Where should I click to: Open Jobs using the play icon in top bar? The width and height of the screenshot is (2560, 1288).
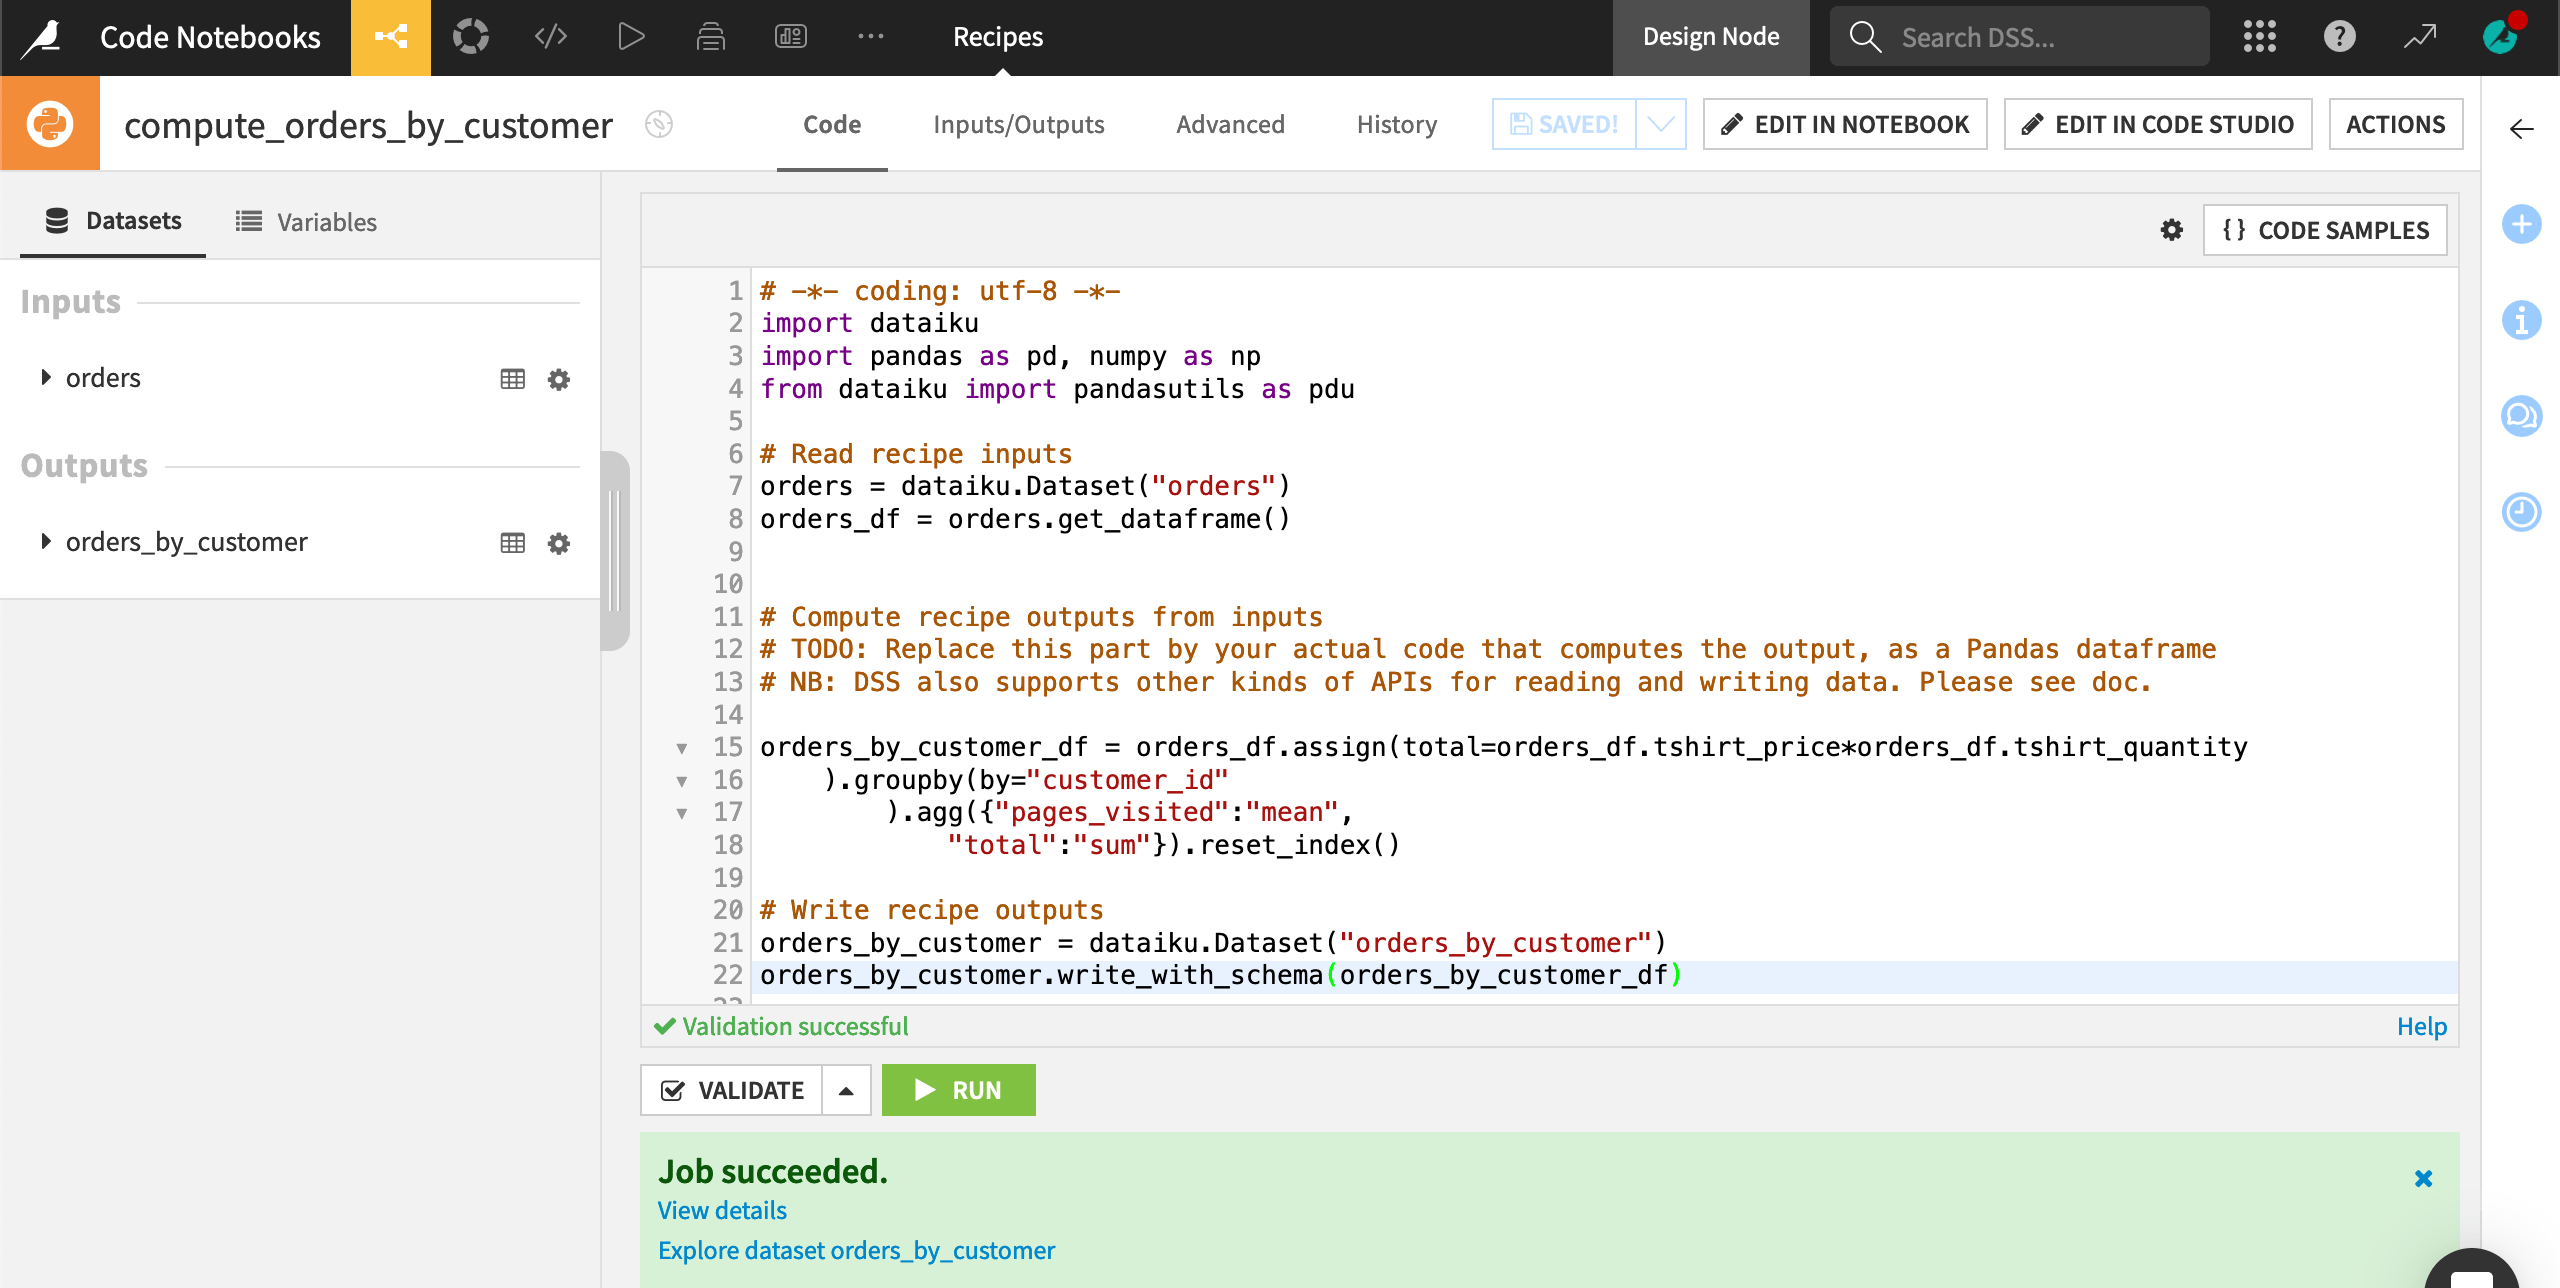click(x=631, y=37)
